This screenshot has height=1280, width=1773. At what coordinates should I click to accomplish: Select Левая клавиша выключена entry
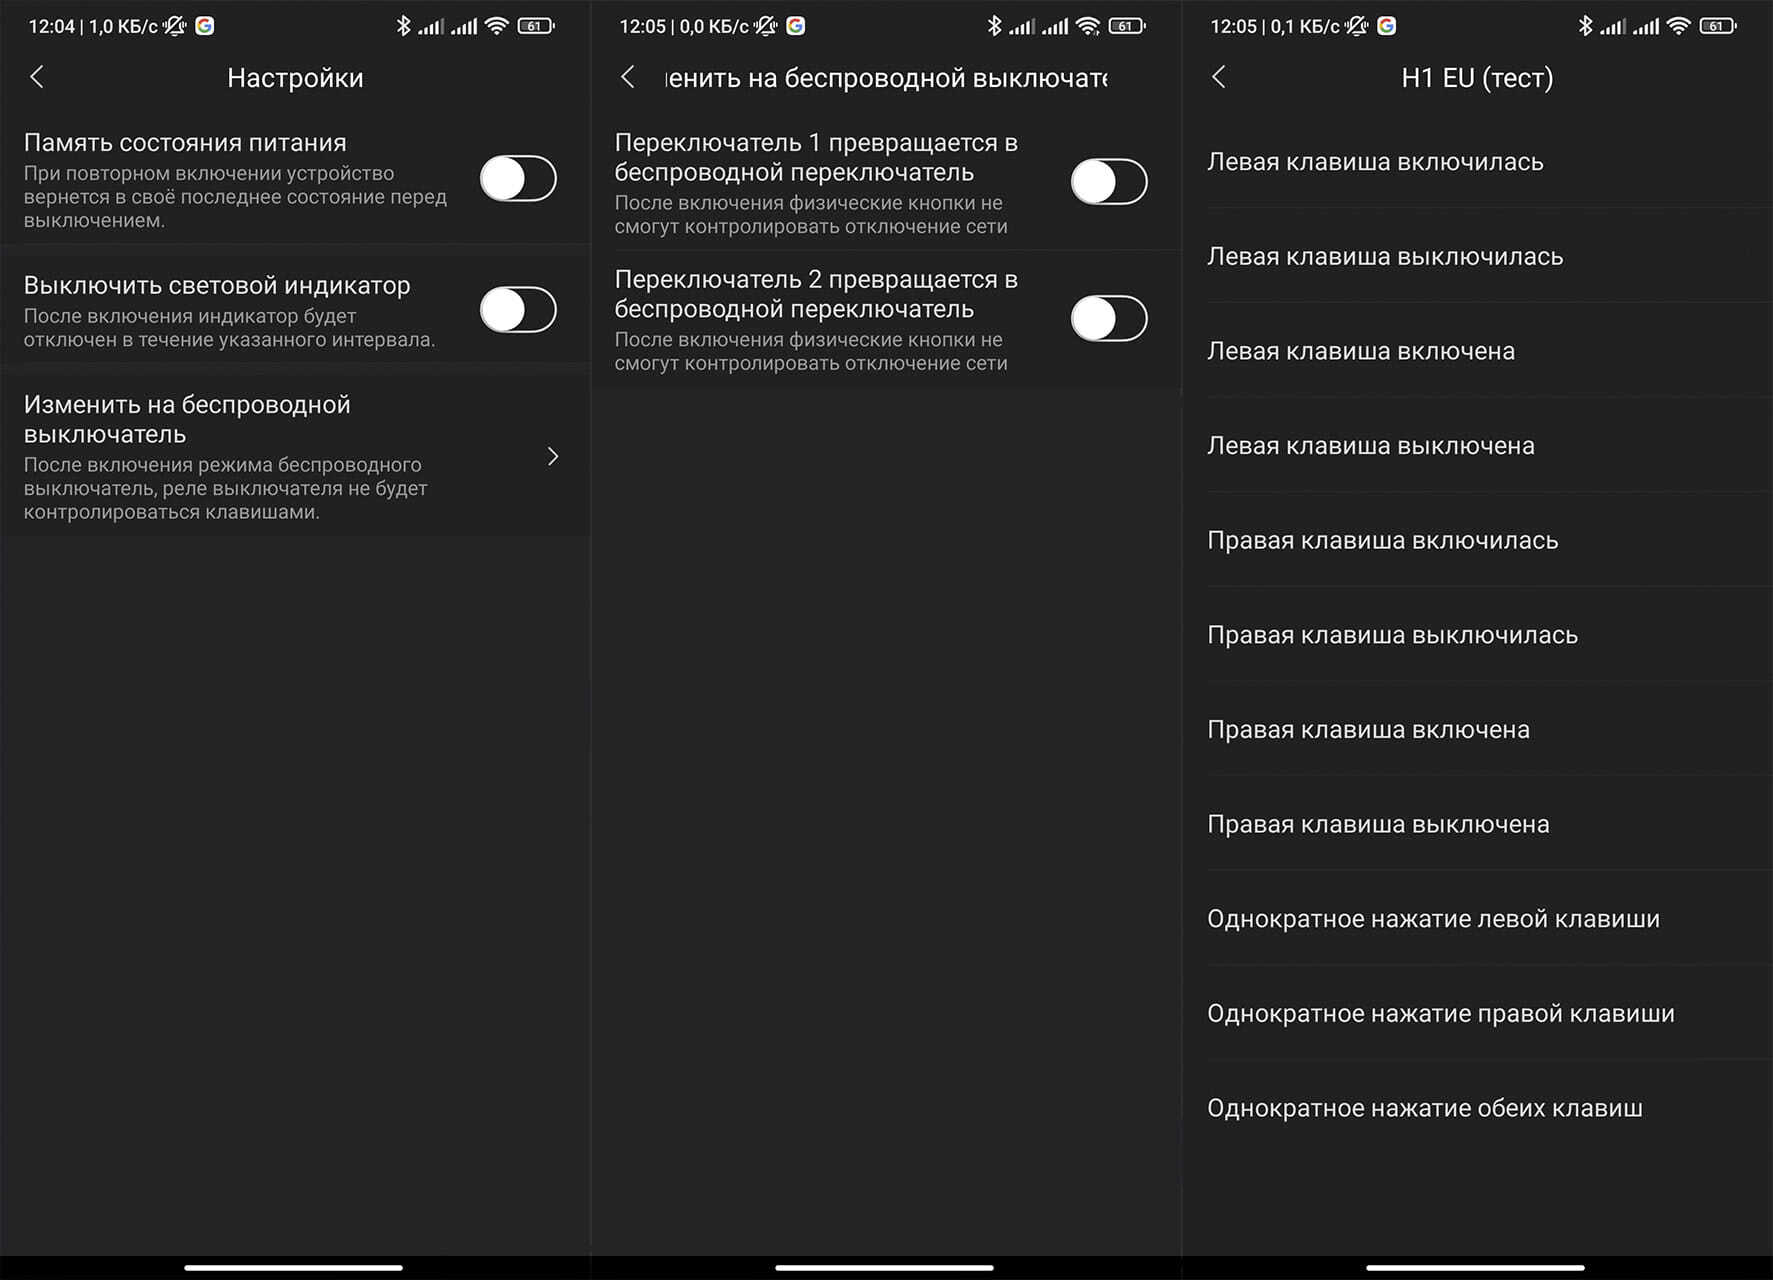coord(1478,446)
